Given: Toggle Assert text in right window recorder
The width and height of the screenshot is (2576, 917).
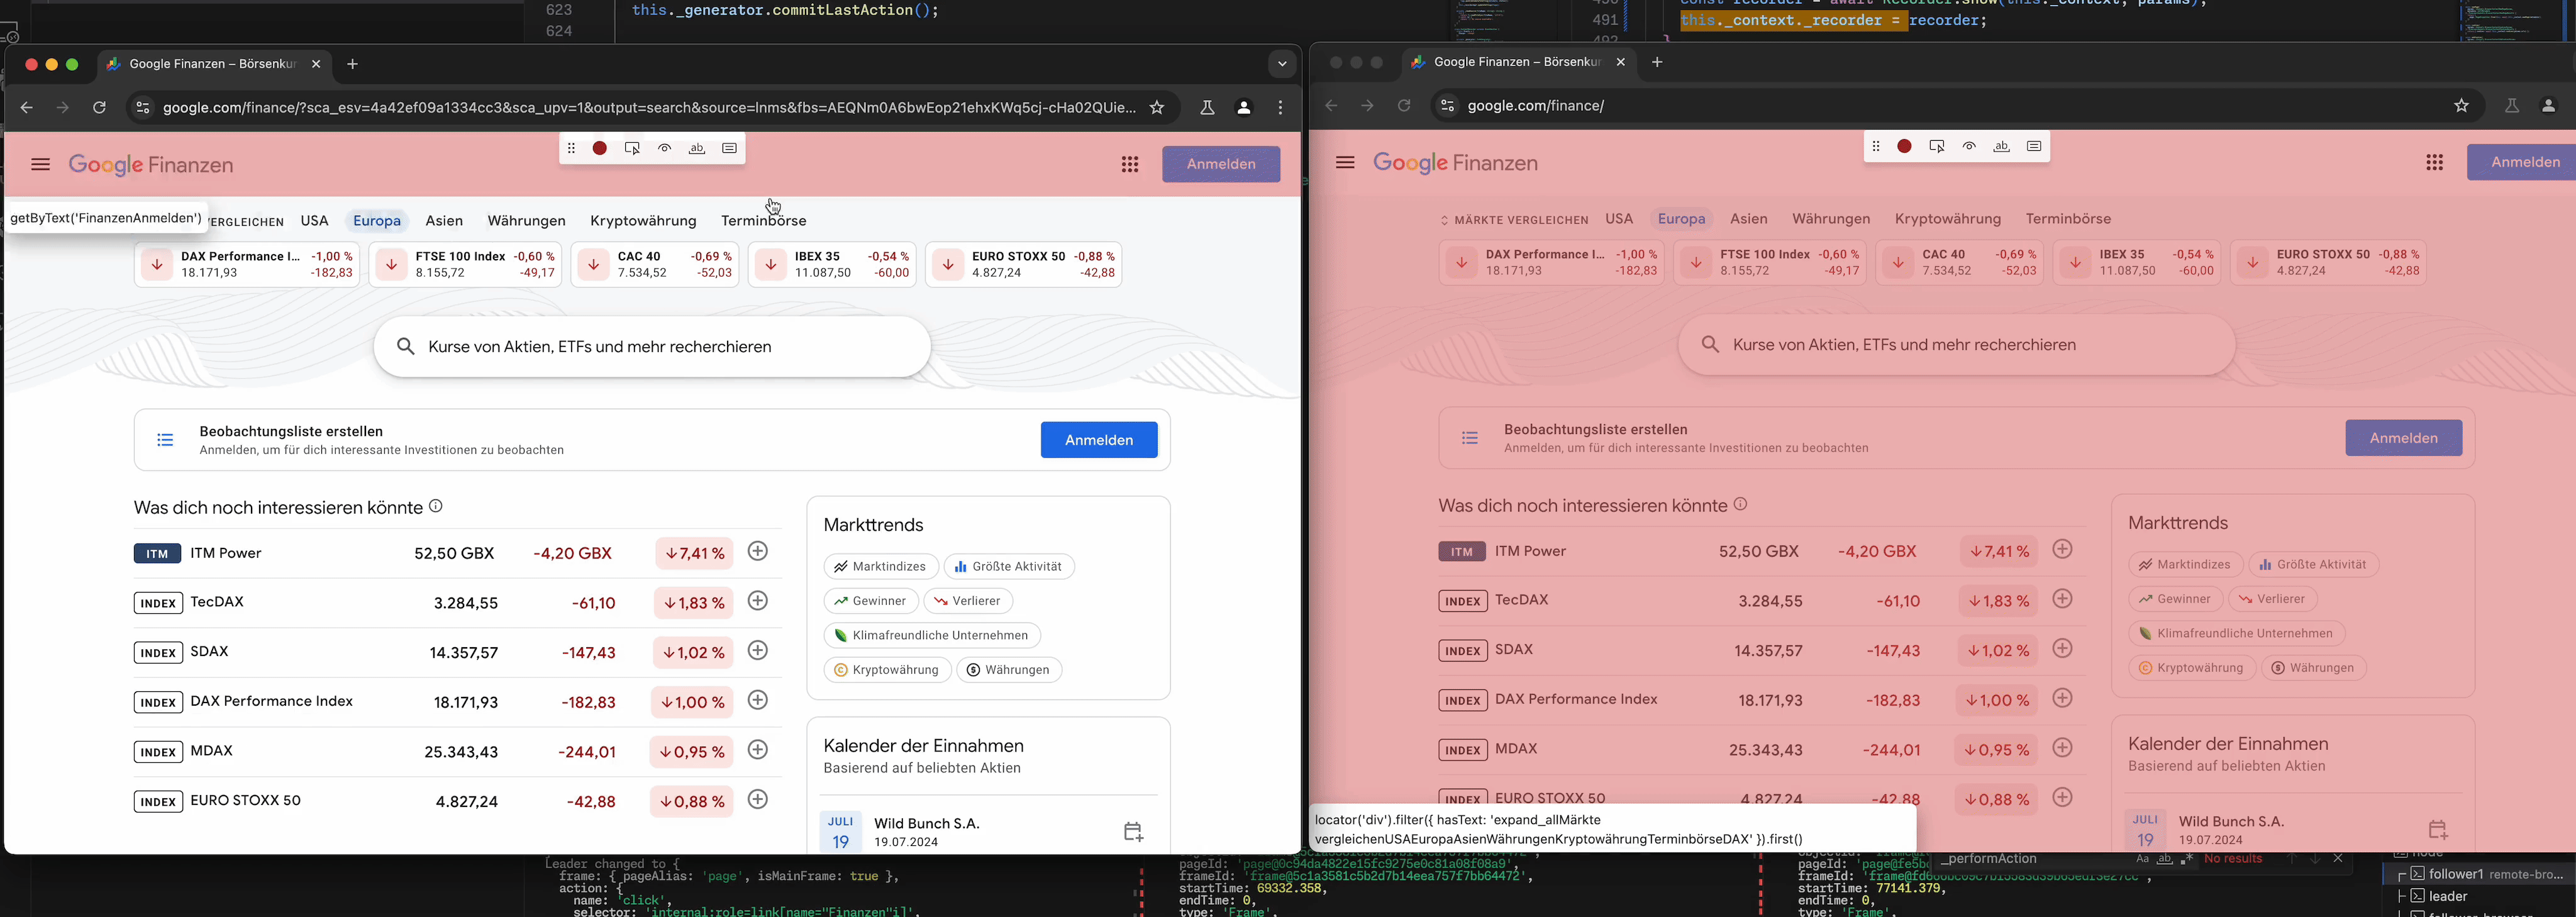Looking at the screenshot, I should point(2002,146).
